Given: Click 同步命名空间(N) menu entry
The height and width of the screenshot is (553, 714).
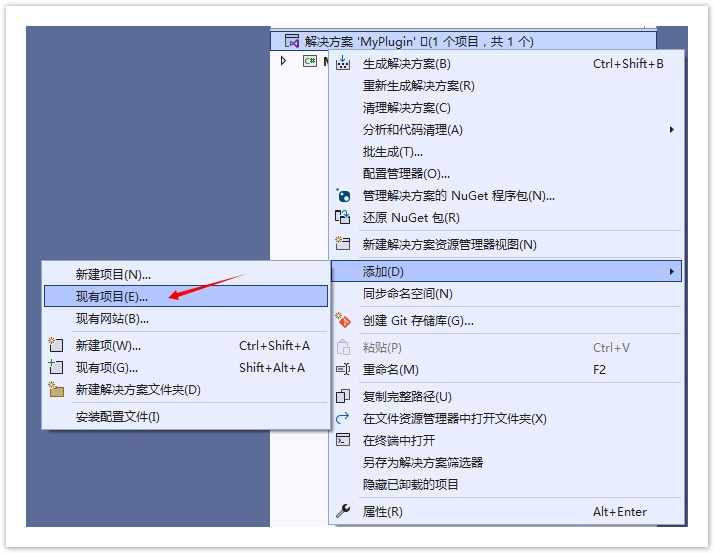Looking at the screenshot, I should coord(407,294).
